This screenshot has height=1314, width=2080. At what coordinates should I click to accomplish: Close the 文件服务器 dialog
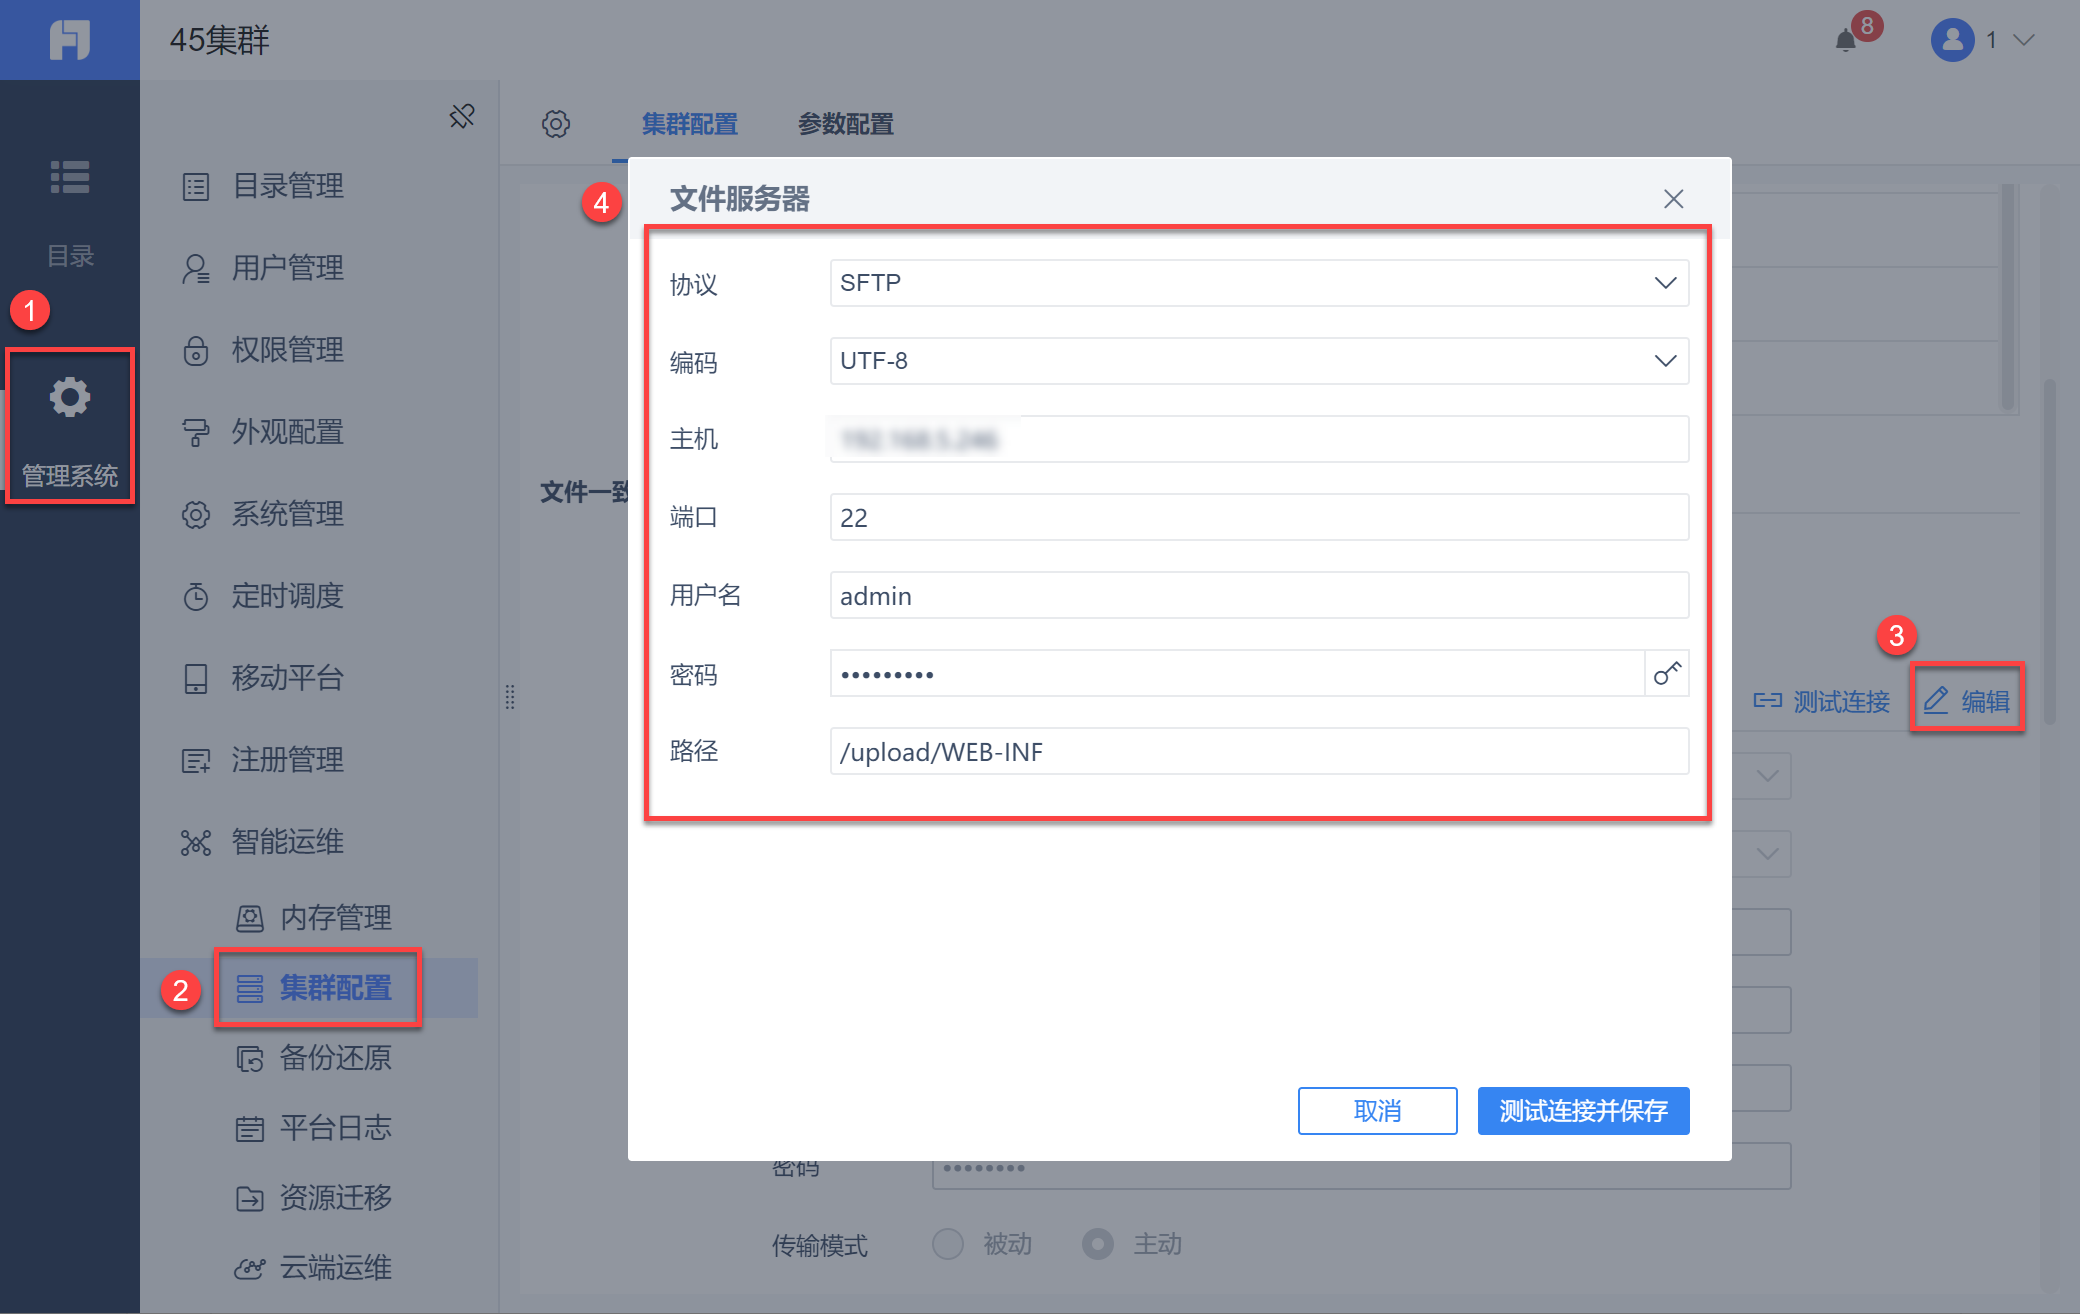point(1673,199)
